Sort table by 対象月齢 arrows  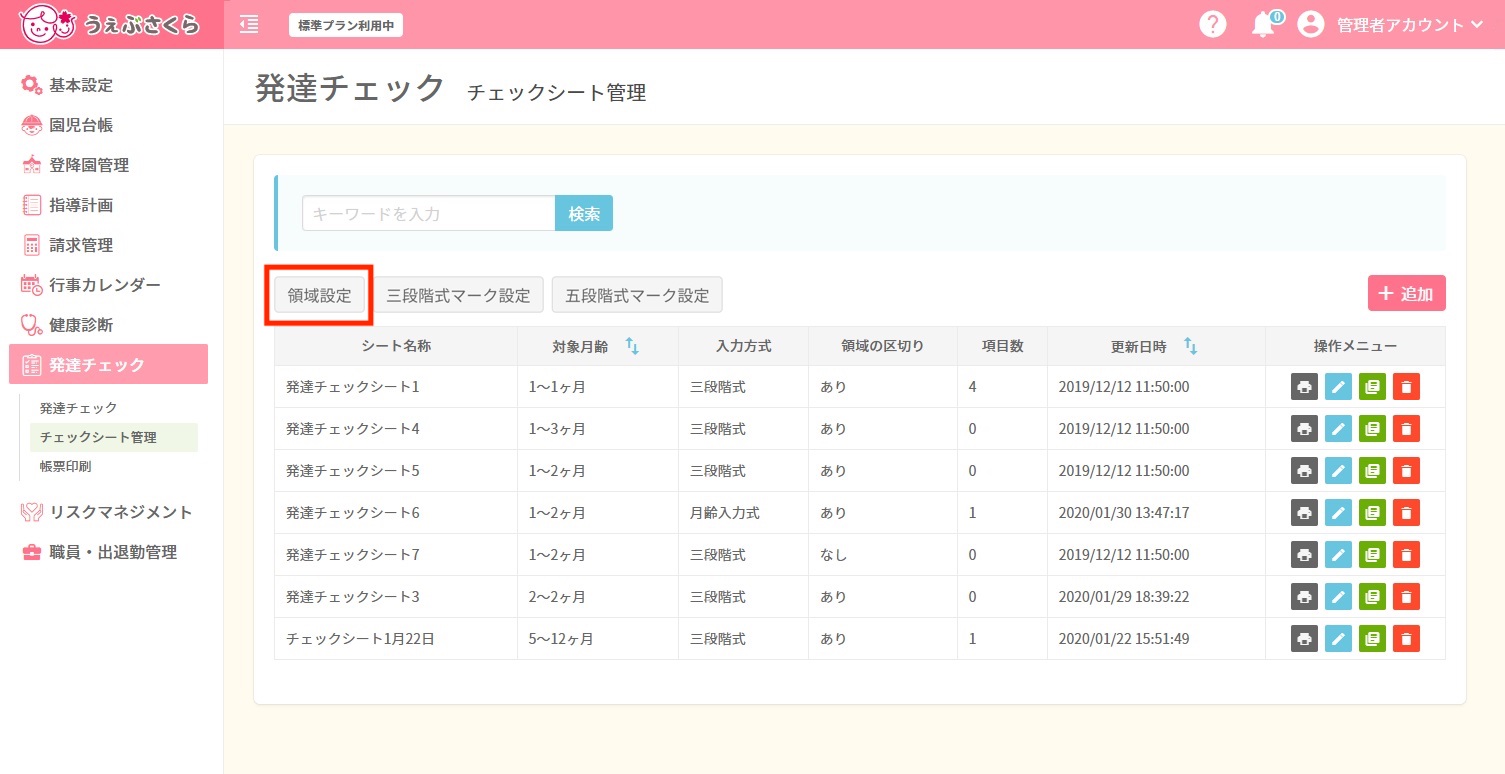(x=632, y=346)
